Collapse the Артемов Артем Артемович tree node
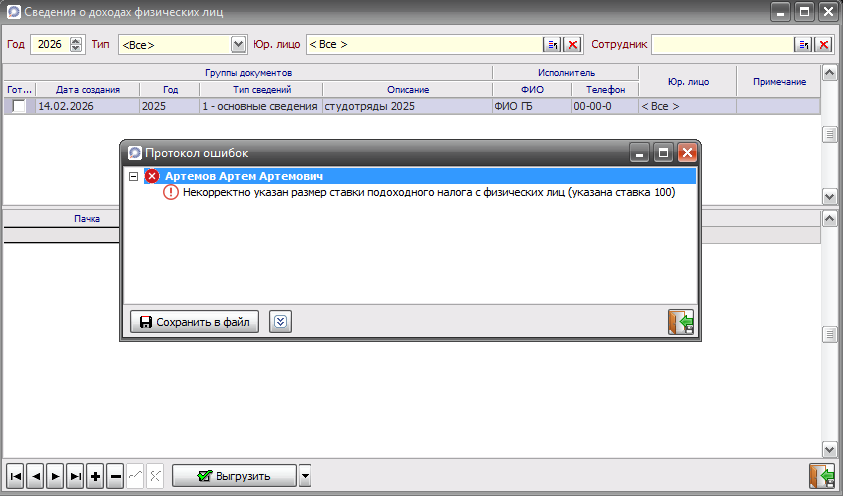843x496 pixels. [x=133, y=176]
